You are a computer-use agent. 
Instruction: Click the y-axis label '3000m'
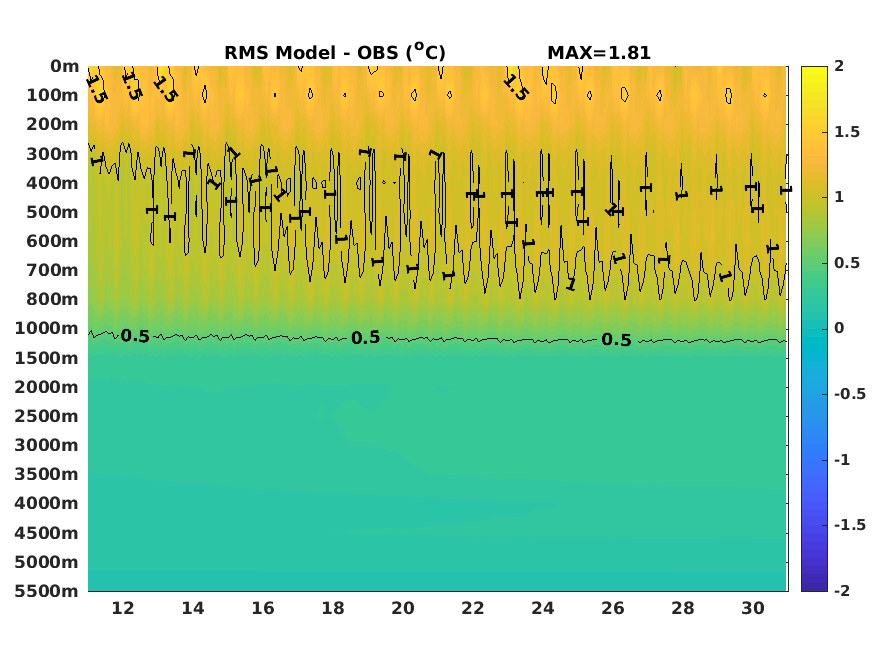[x=47, y=445]
